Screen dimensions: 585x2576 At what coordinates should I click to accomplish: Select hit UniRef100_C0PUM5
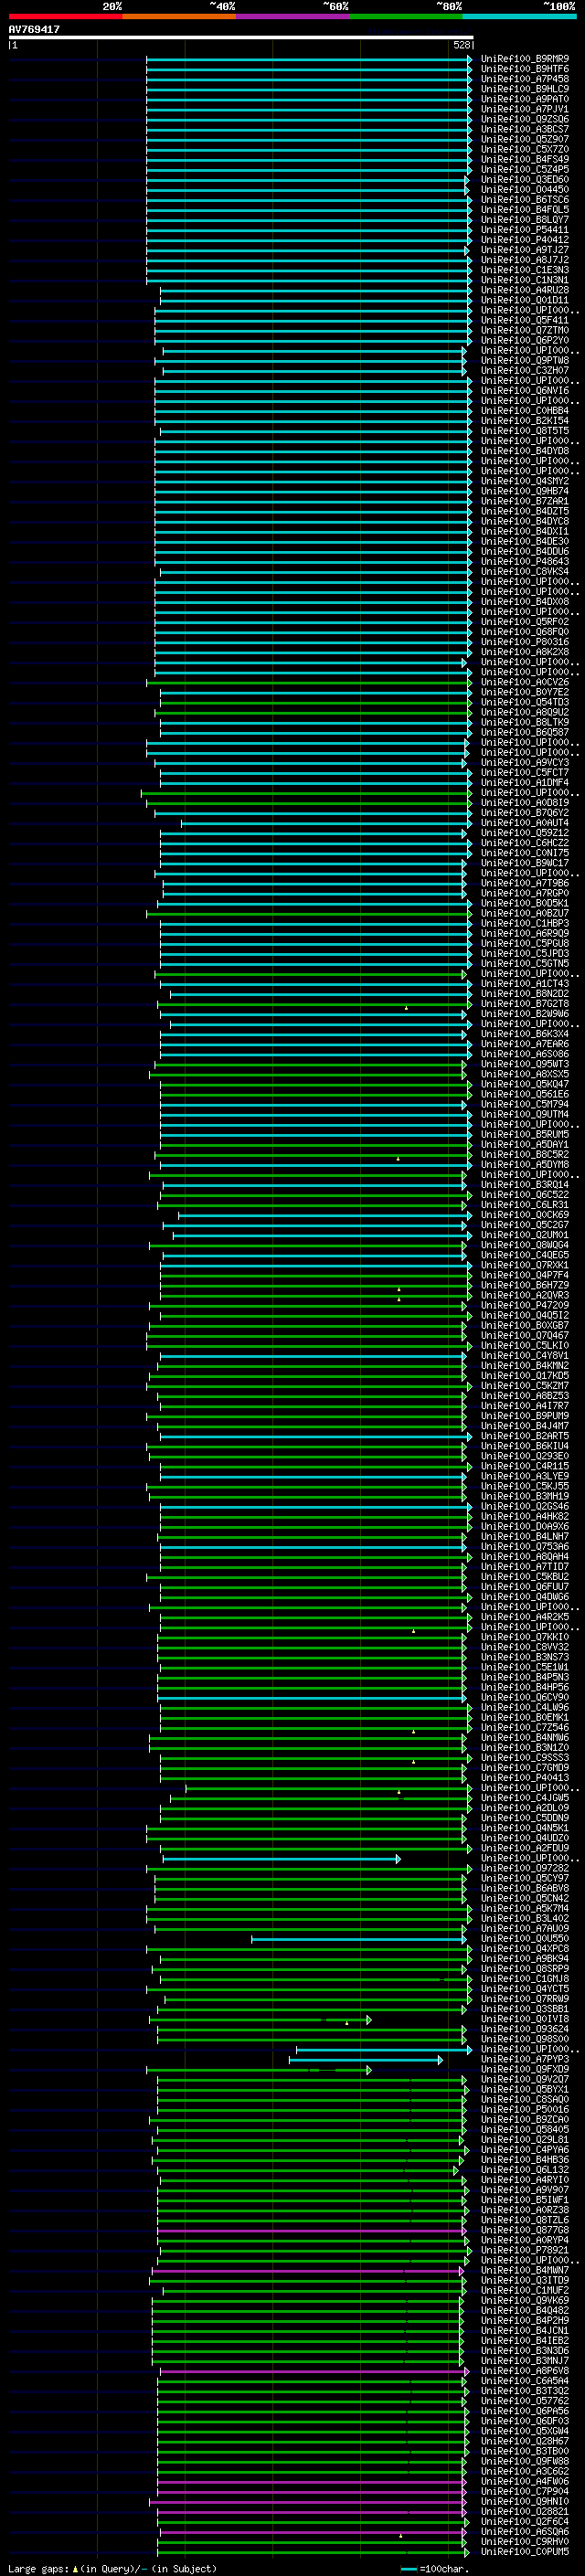click(x=525, y=2551)
